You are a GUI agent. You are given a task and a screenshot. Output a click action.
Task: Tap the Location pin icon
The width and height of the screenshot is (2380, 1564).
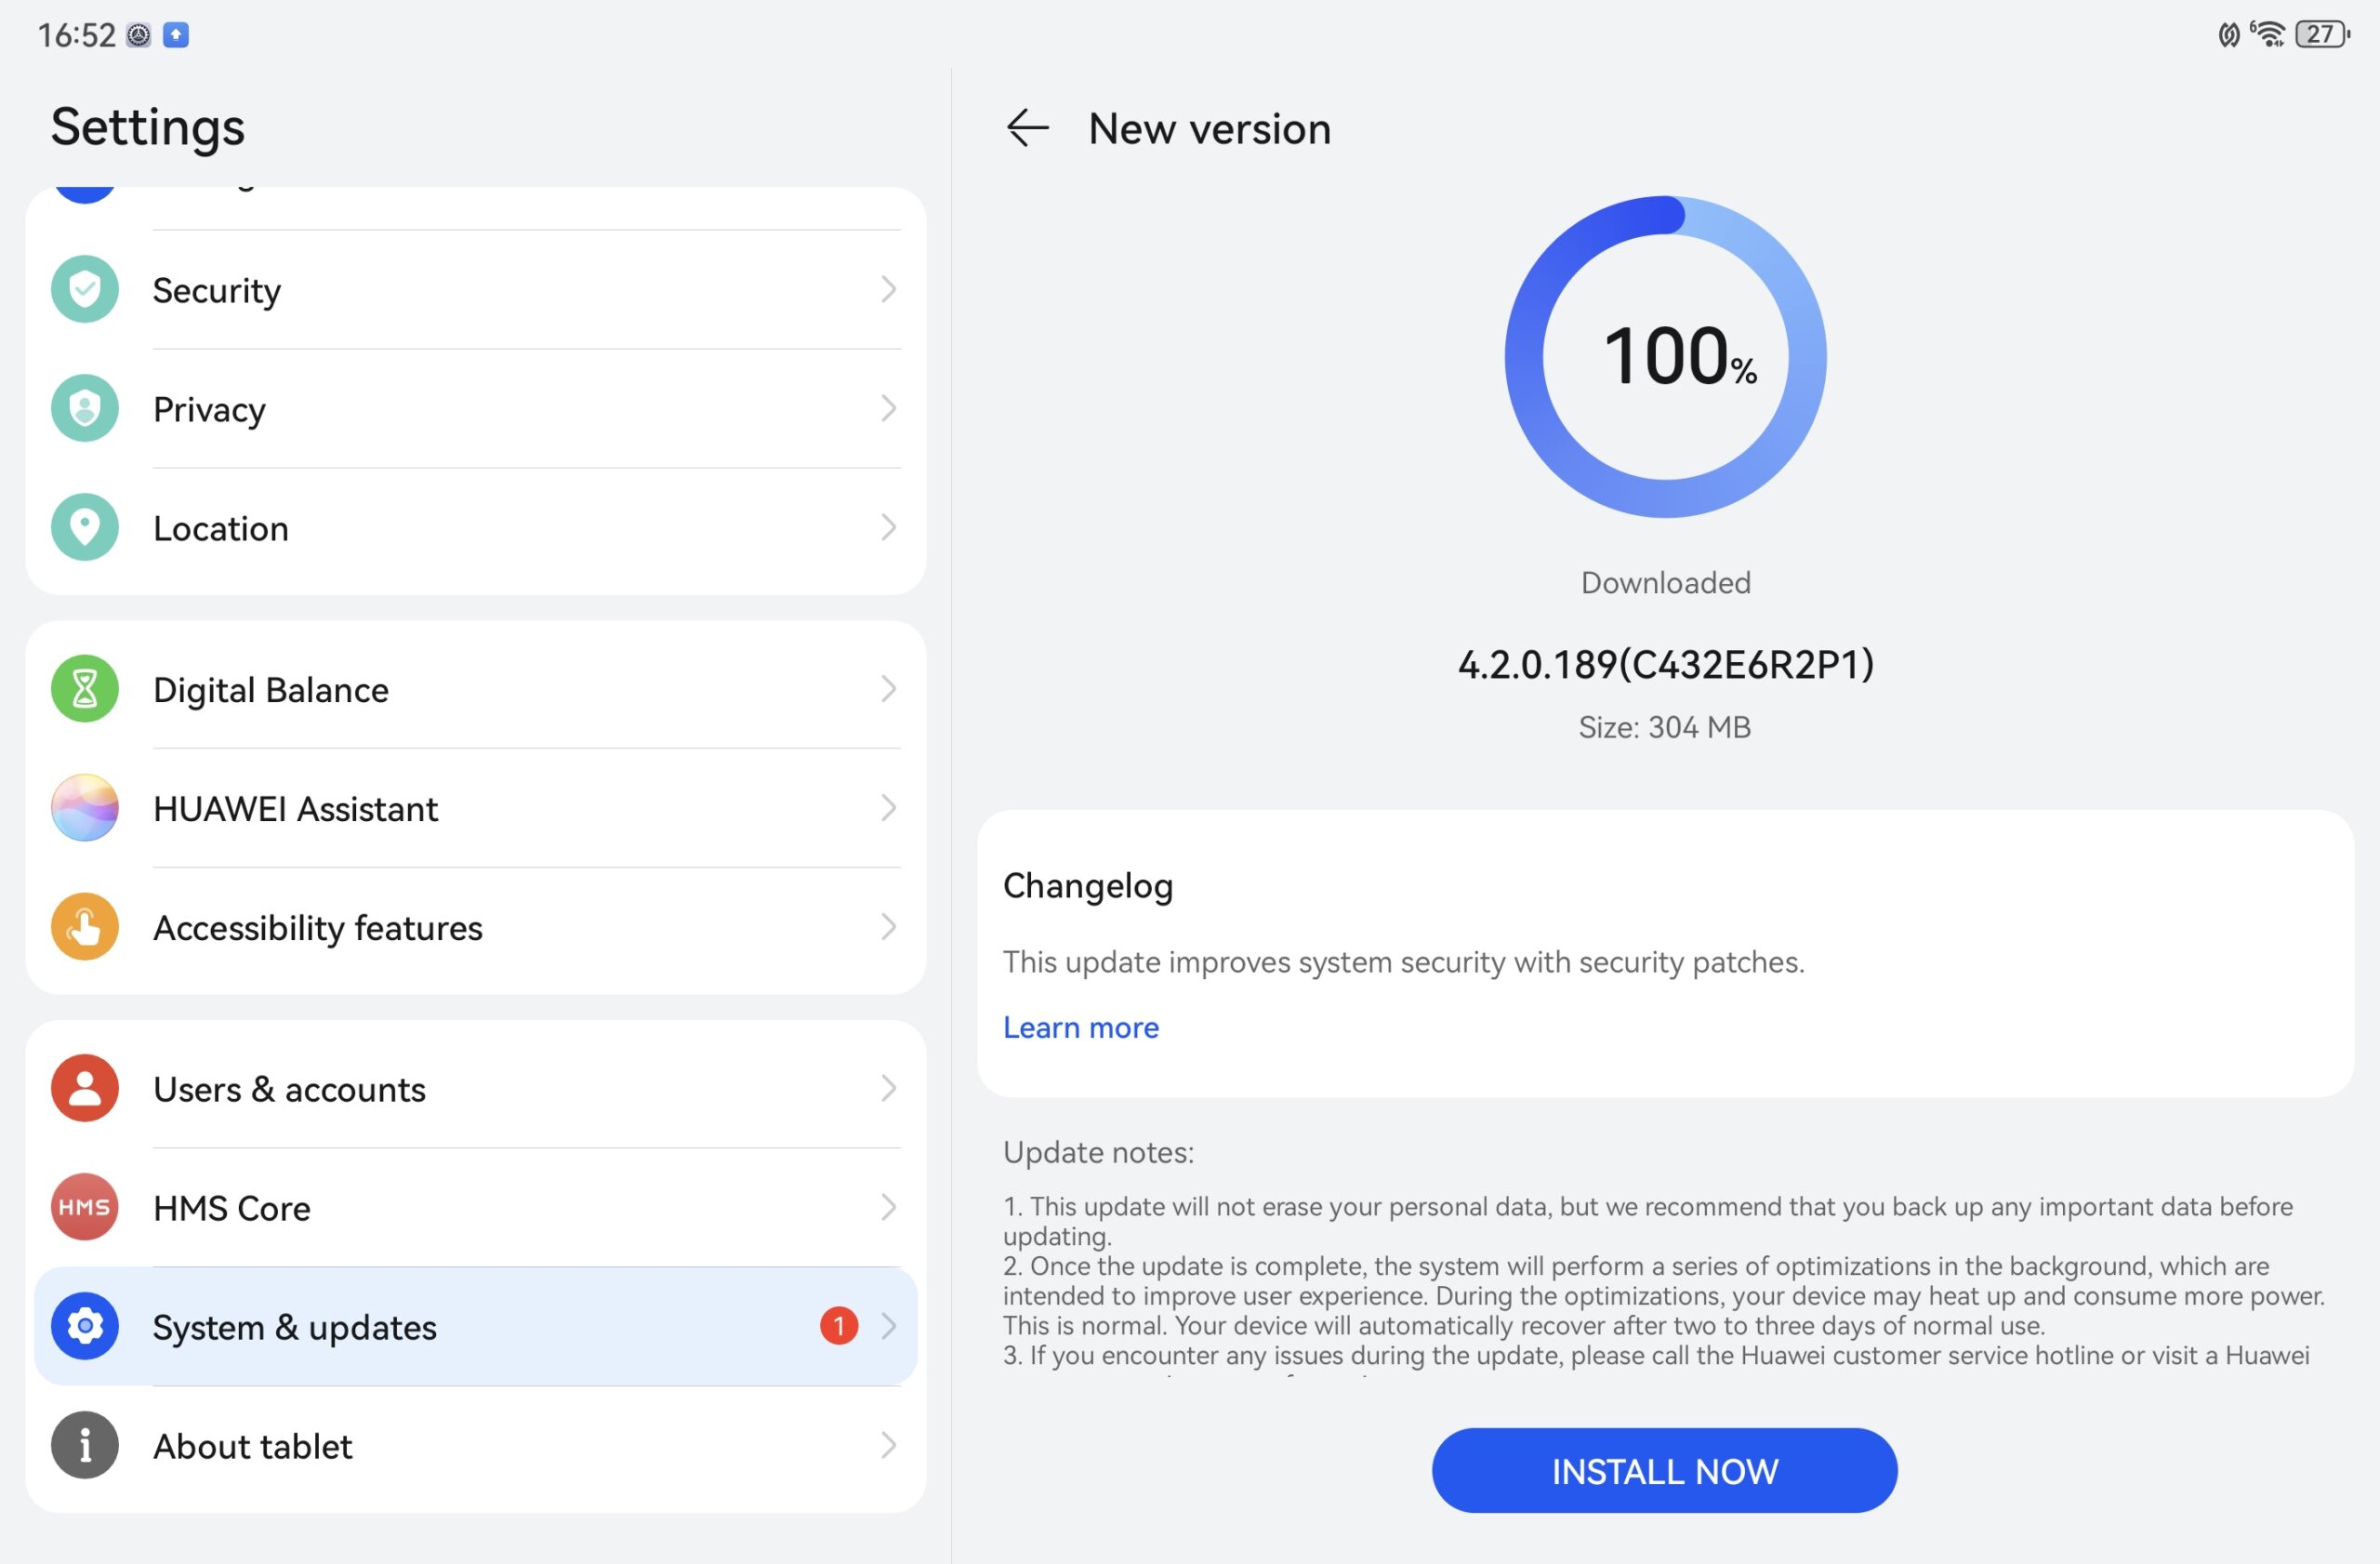(85, 528)
